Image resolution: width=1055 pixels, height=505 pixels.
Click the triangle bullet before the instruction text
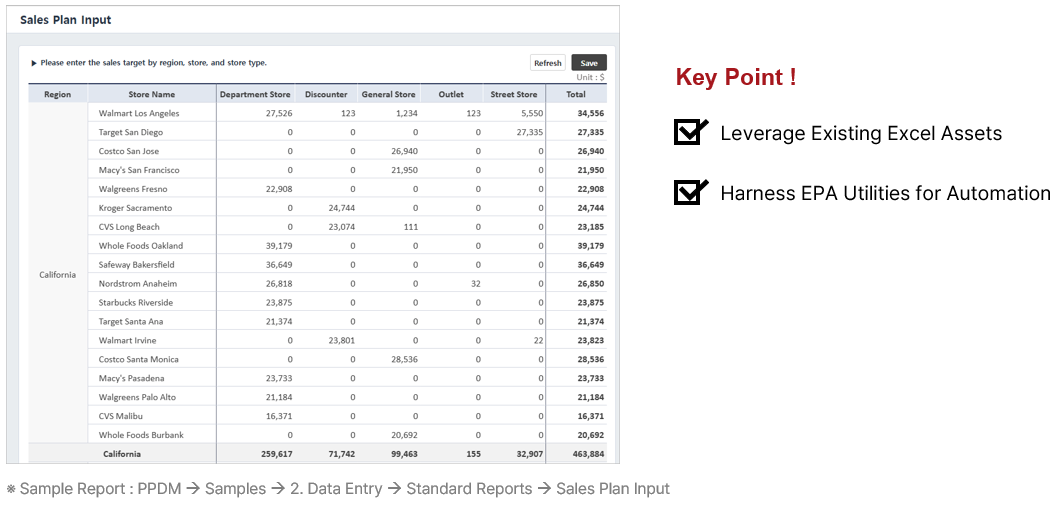tap(34, 63)
